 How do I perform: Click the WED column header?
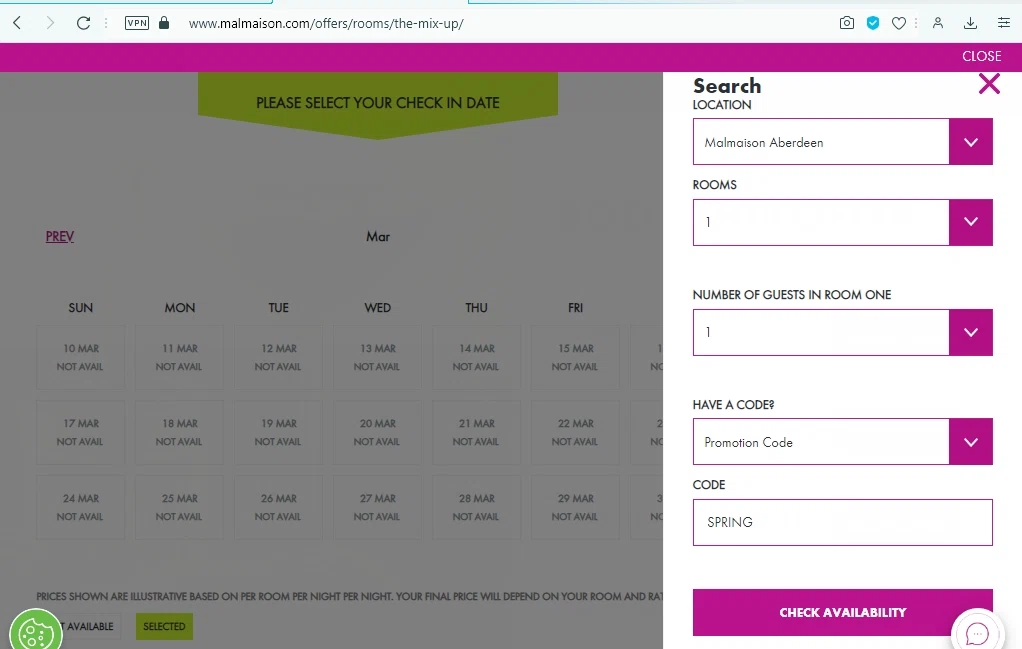coord(377,308)
